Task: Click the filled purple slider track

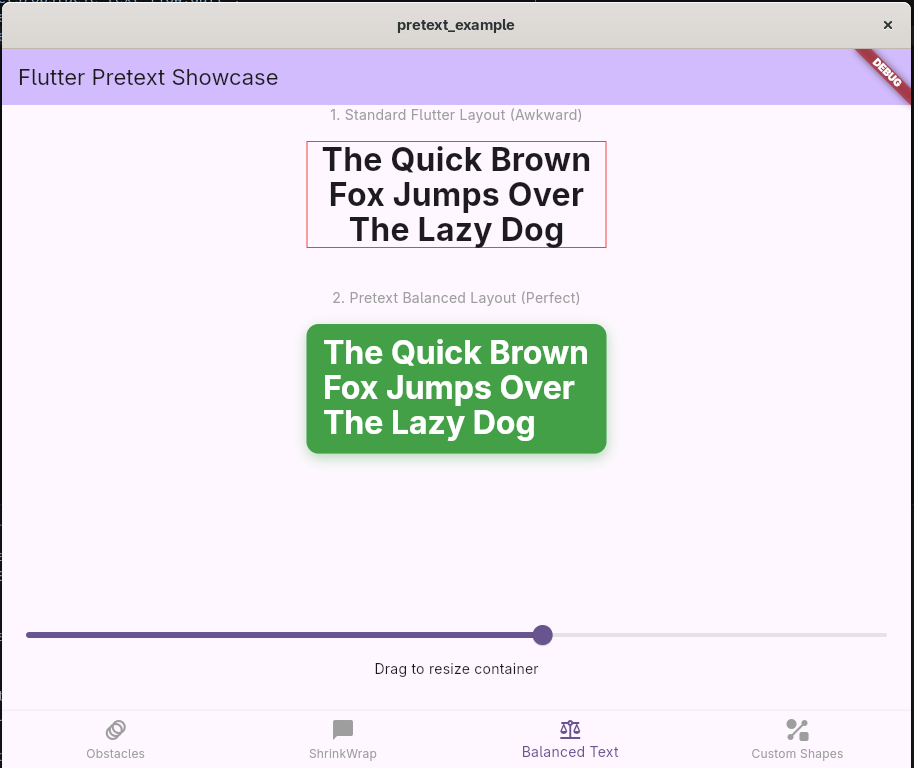Action: [x=280, y=635]
